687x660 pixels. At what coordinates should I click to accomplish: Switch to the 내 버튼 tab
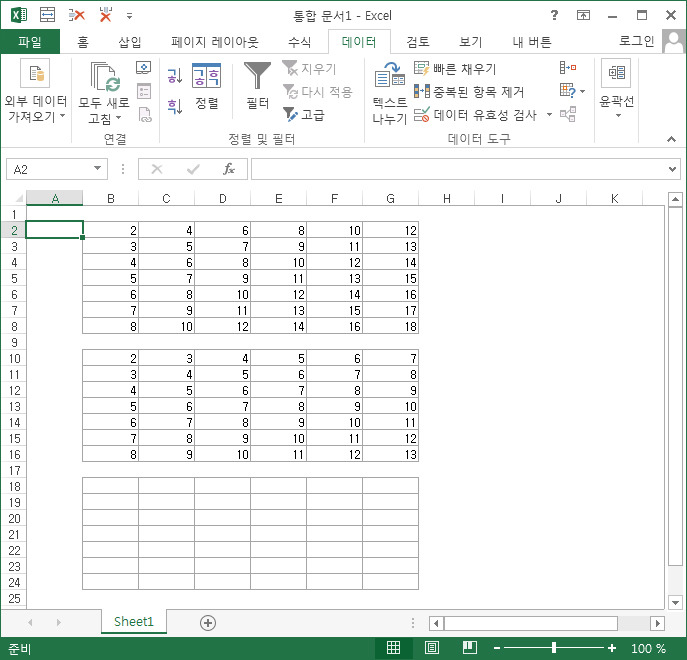coord(531,42)
